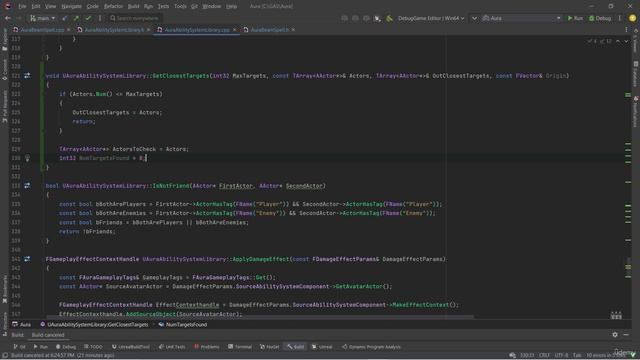The image size is (640, 360).
Task: Open the Git tool window
Action: click(20, 347)
